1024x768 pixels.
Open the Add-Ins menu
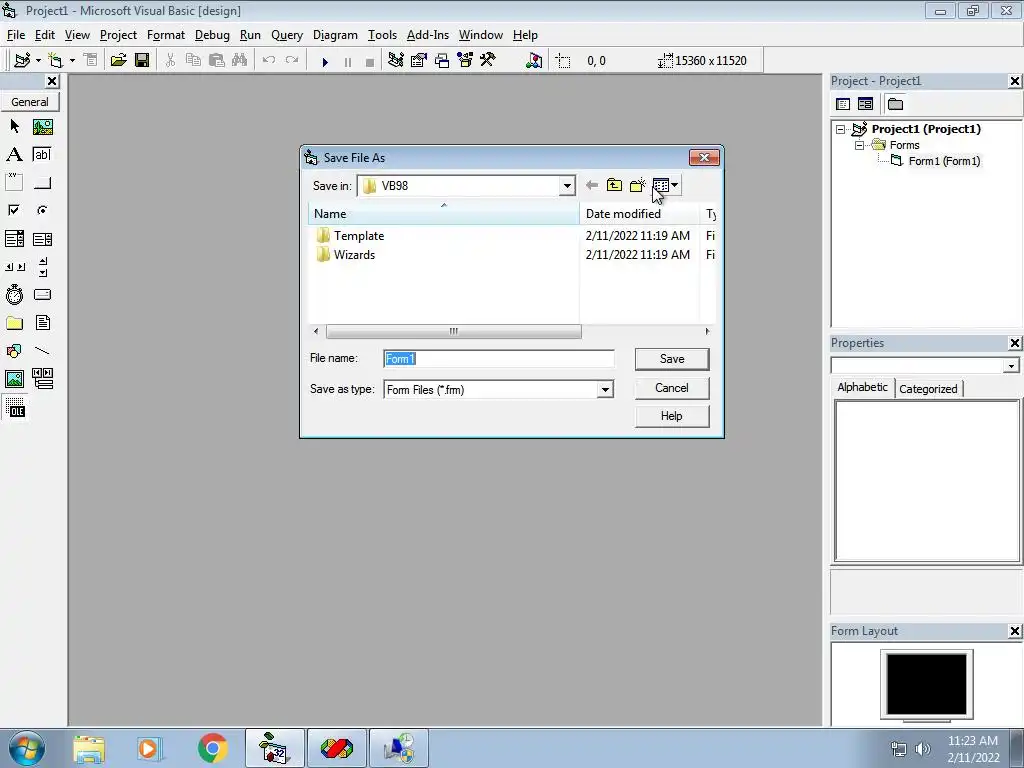pyautogui.click(x=428, y=35)
